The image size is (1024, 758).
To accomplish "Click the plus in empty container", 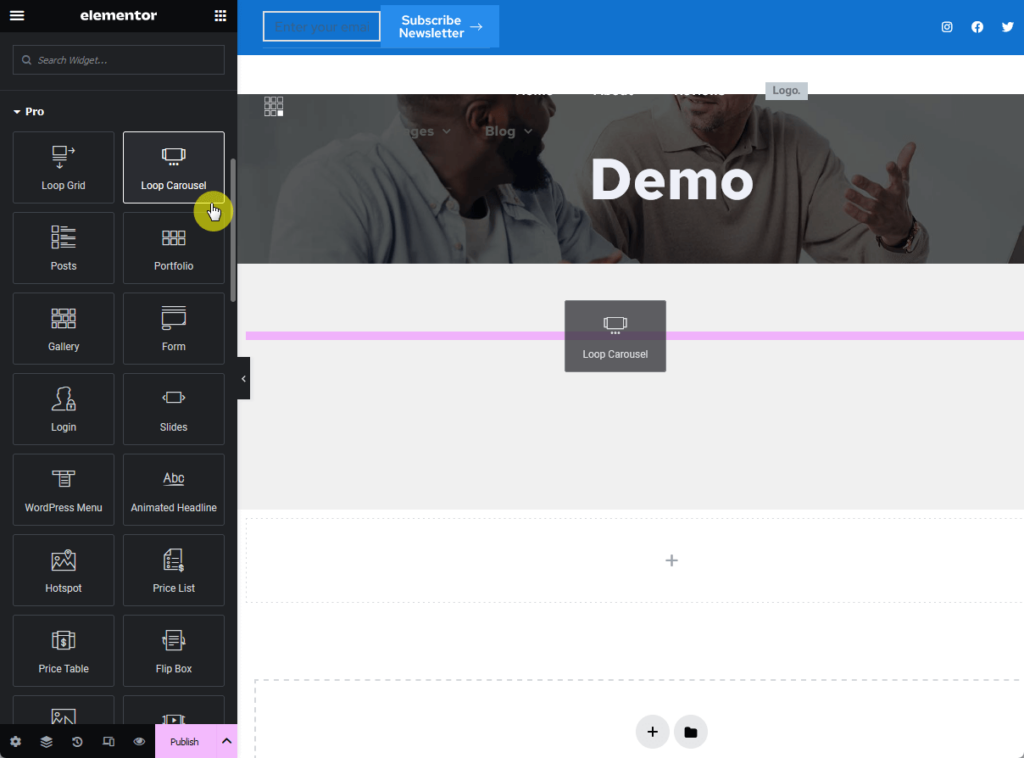I will 671,561.
